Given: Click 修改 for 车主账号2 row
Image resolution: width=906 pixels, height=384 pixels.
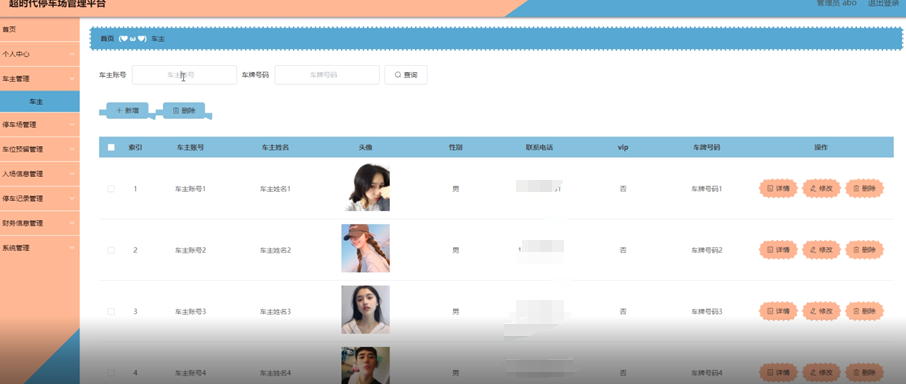Looking at the screenshot, I should pos(821,249).
